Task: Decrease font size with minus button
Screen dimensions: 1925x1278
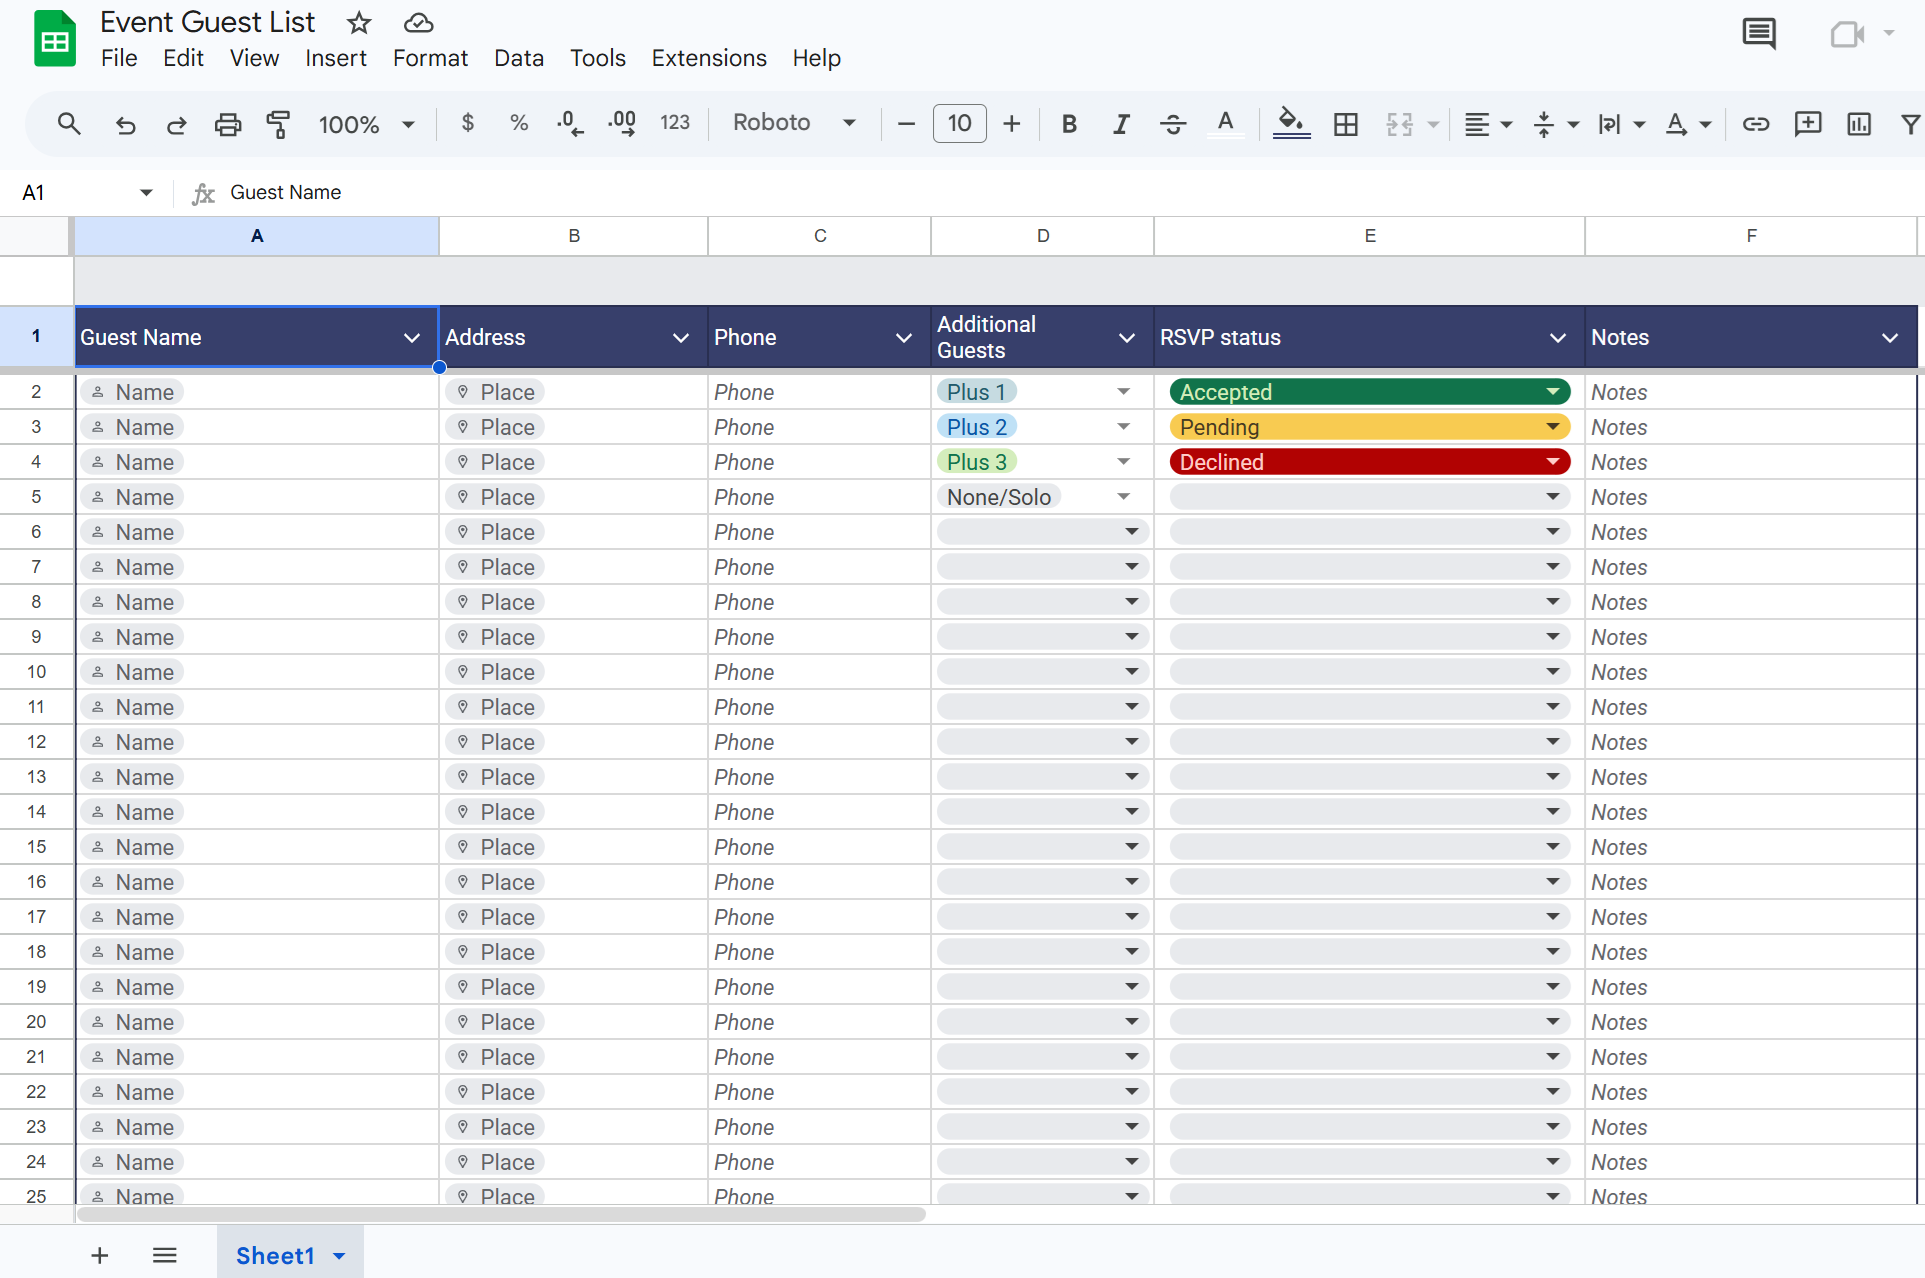Action: (906, 124)
